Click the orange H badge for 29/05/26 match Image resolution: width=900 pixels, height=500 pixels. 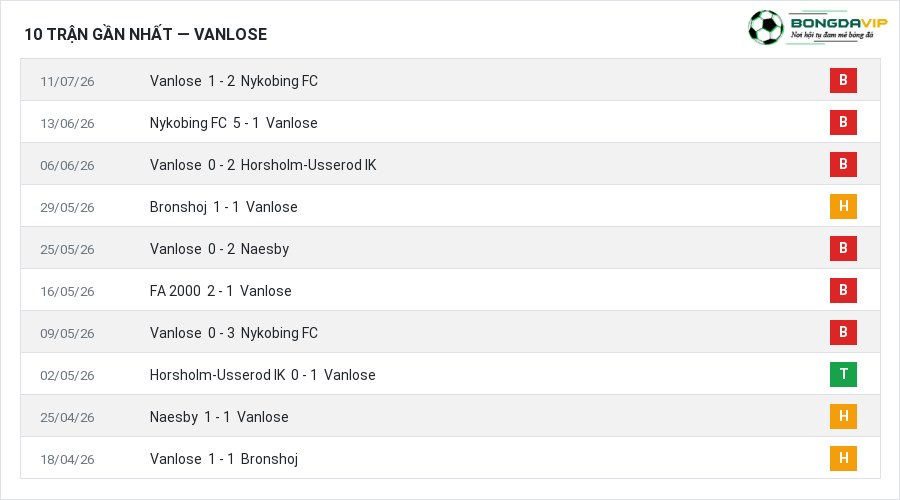tap(843, 206)
